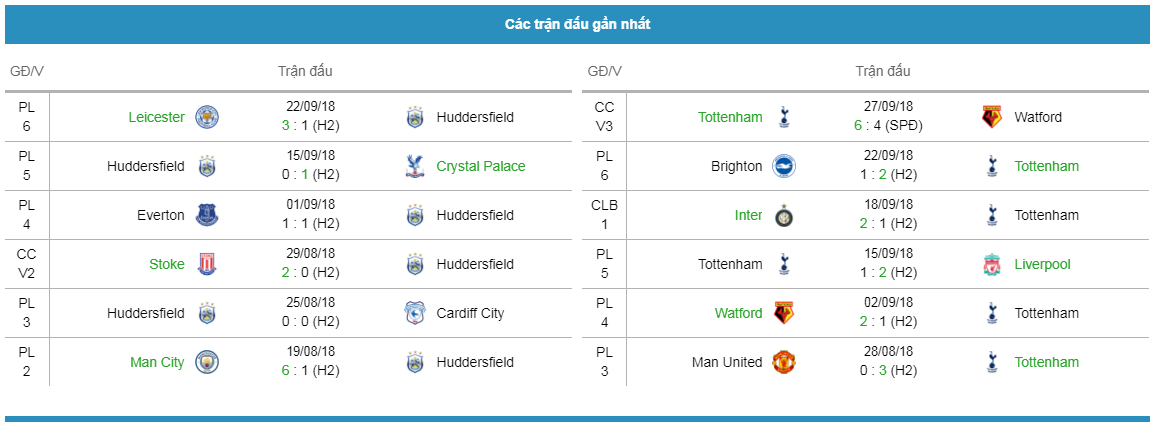
Task: Click the Man City club crest
Action: tap(207, 362)
